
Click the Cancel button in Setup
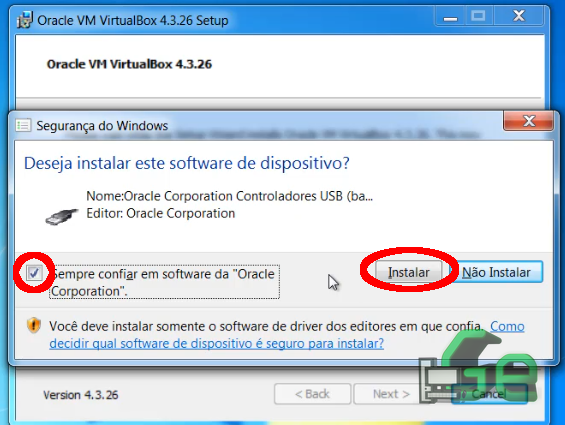pos(489,394)
